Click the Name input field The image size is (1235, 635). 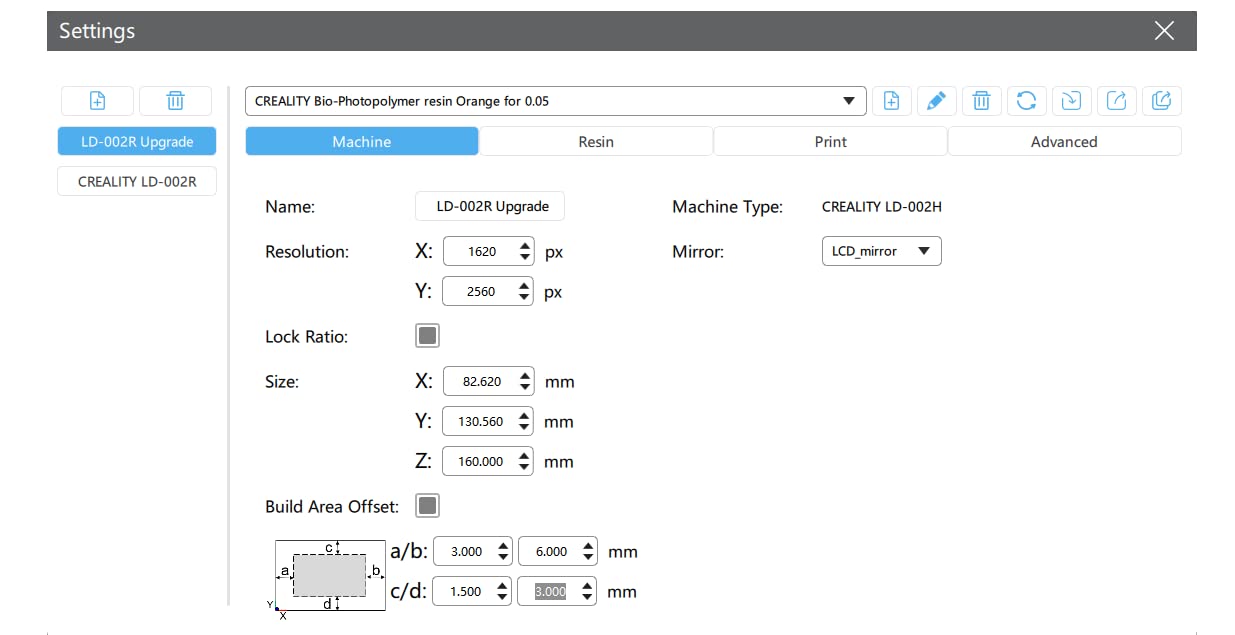click(x=490, y=207)
